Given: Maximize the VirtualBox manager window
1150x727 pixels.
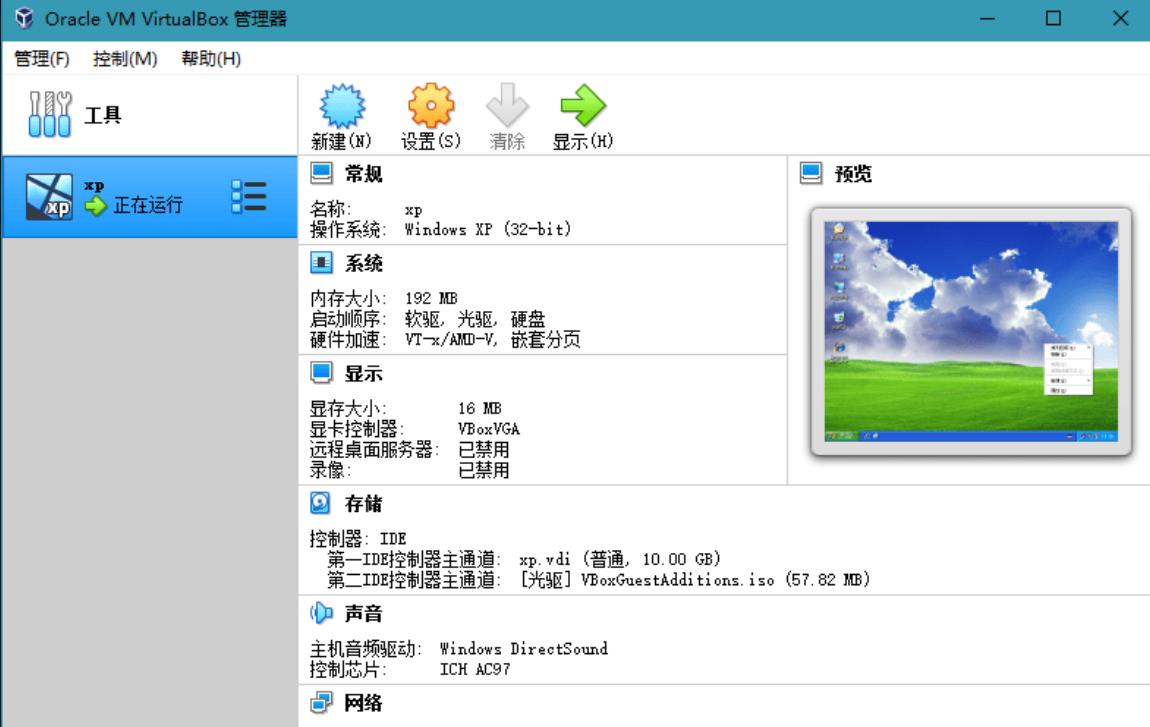Looking at the screenshot, I should [x=1053, y=19].
